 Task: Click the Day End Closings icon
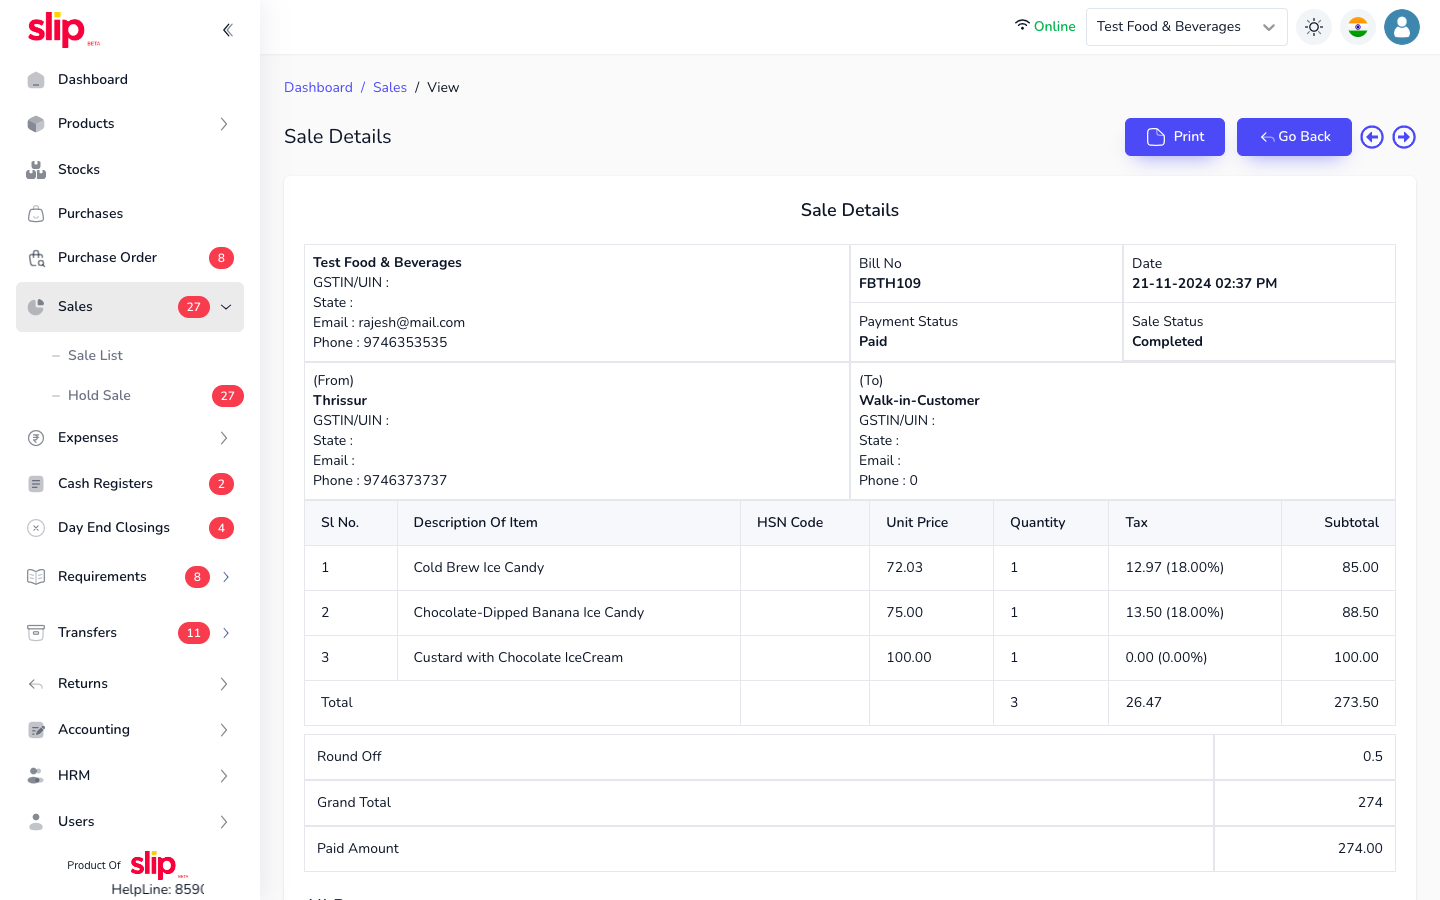coord(36,528)
